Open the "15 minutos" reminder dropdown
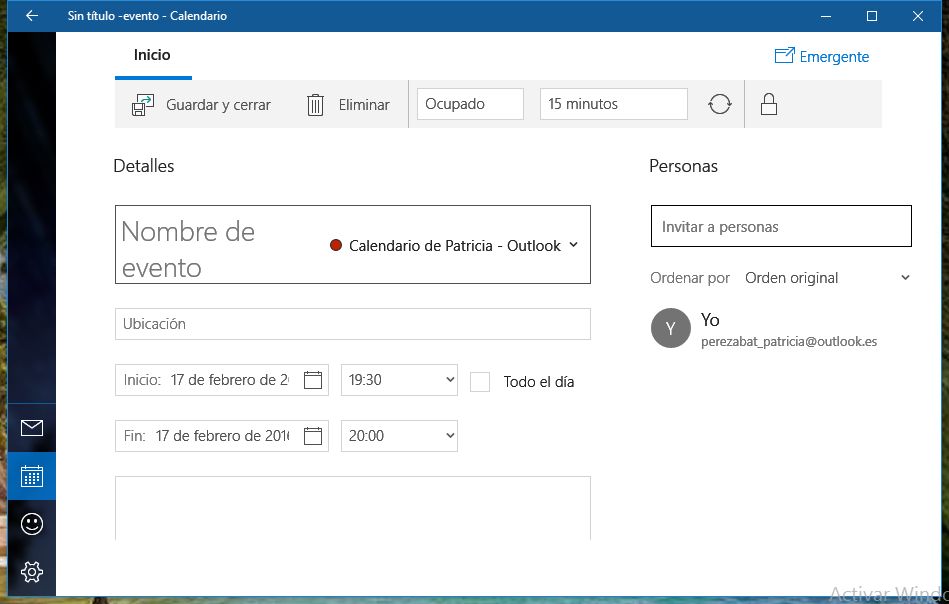Screen dimensions: 949x604 click(x=613, y=104)
